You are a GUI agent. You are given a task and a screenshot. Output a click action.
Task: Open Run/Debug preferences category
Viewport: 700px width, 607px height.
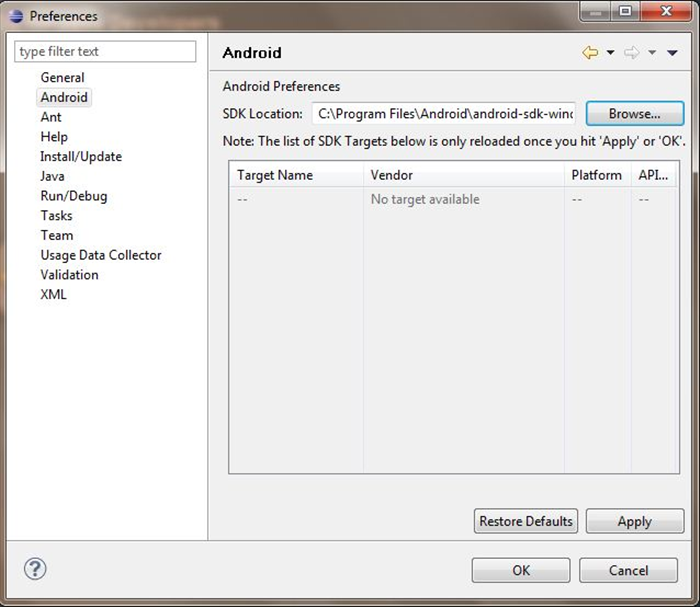click(x=74, y=196)
